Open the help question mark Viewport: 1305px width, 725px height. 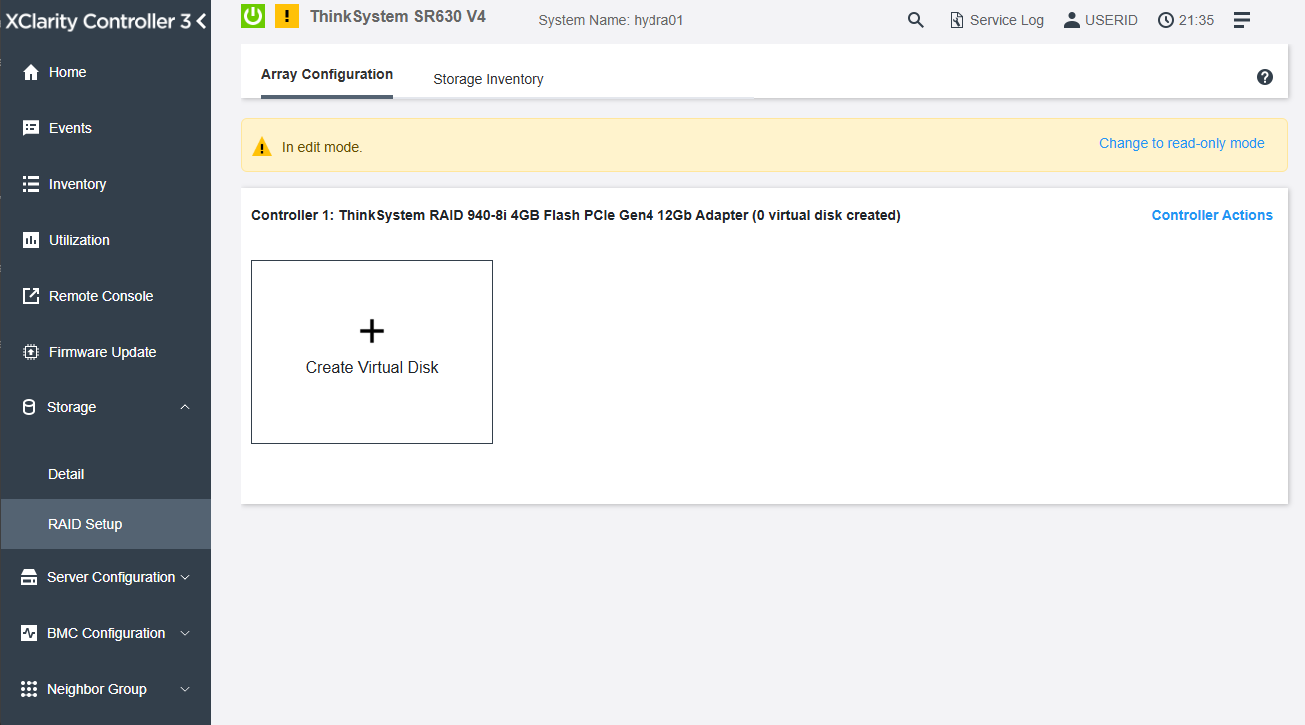pyautogui.click(x=1264, y=76)
